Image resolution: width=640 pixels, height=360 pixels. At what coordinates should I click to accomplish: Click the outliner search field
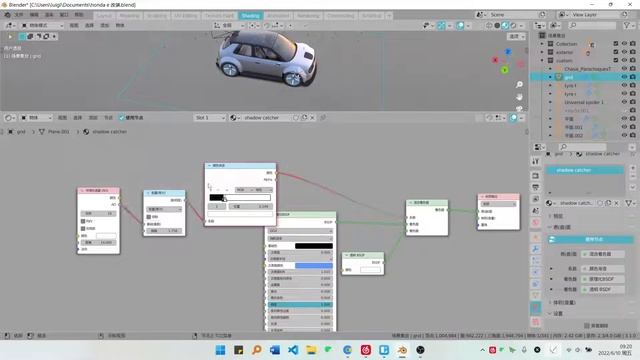[592, 25]
